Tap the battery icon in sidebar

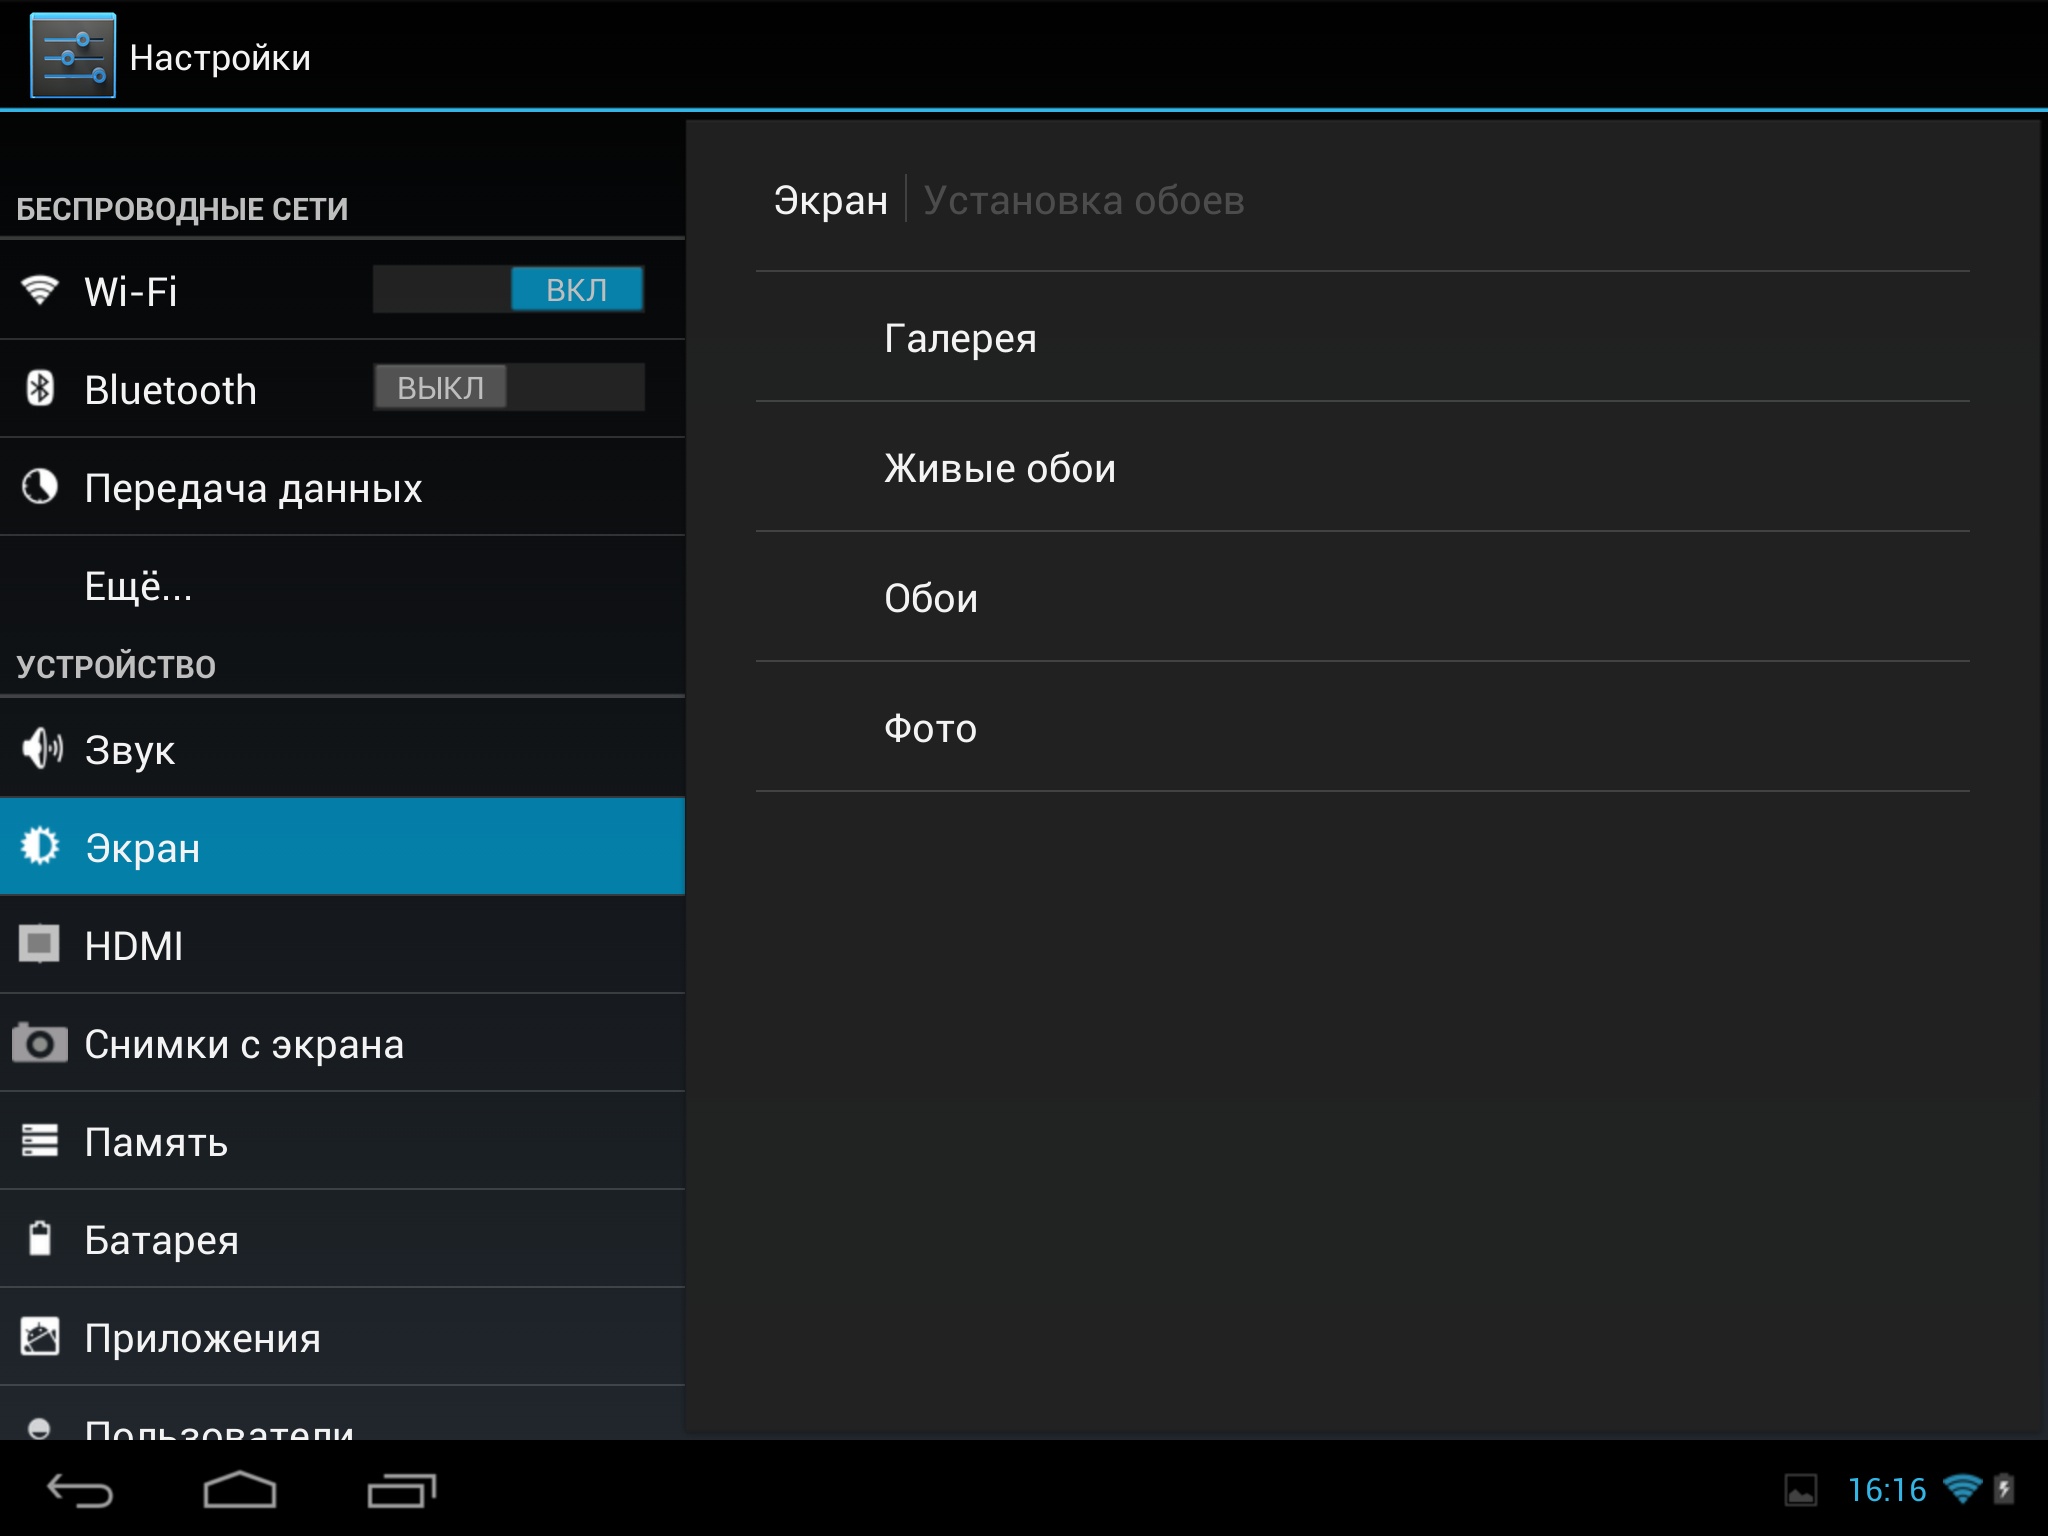click(40, 1239)
